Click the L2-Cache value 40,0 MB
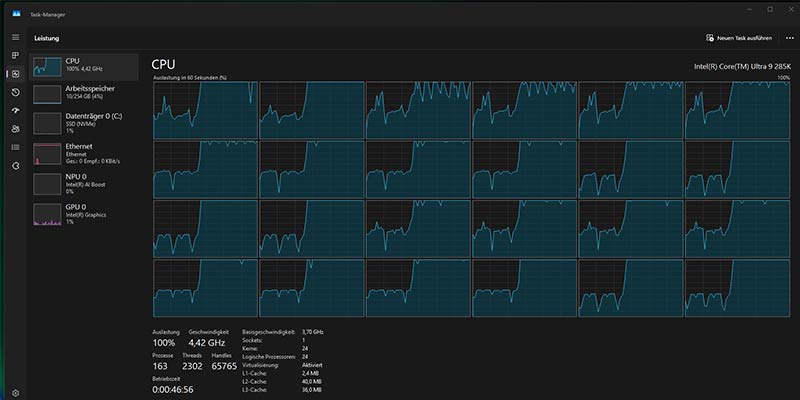Viewport: 800px width, 400px height. pos(311,382)
